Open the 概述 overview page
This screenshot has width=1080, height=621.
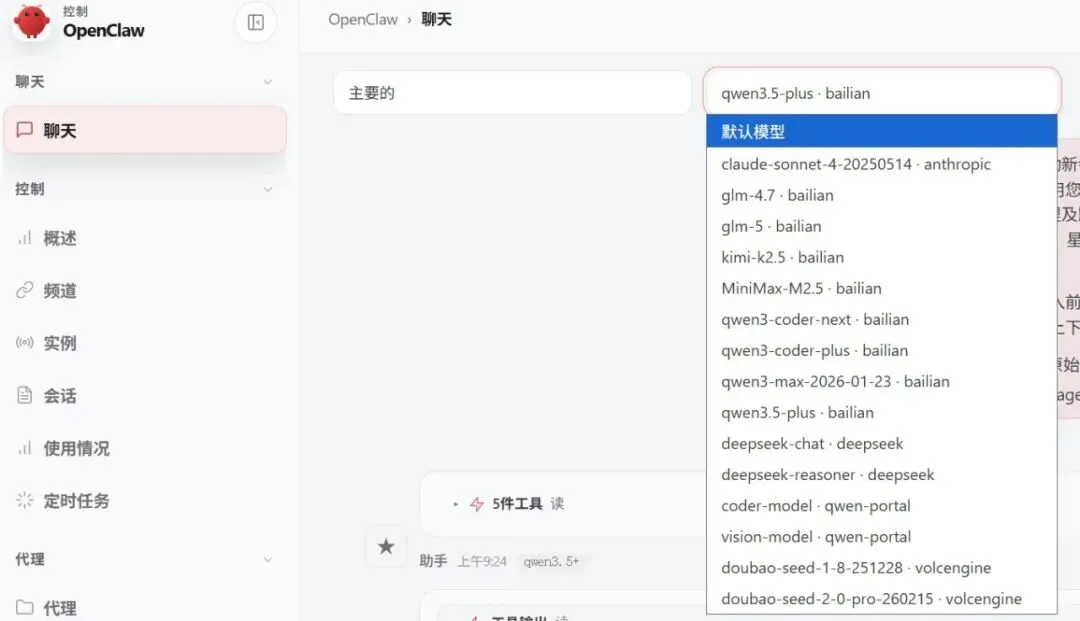[x=145, y=238]
